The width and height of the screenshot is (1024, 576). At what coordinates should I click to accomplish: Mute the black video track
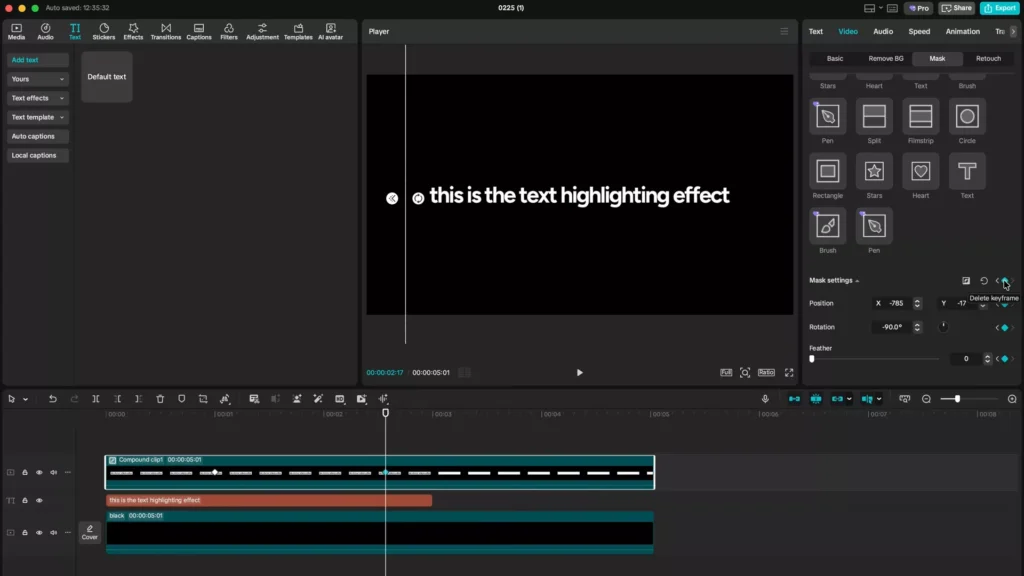[x=53, y=533]
